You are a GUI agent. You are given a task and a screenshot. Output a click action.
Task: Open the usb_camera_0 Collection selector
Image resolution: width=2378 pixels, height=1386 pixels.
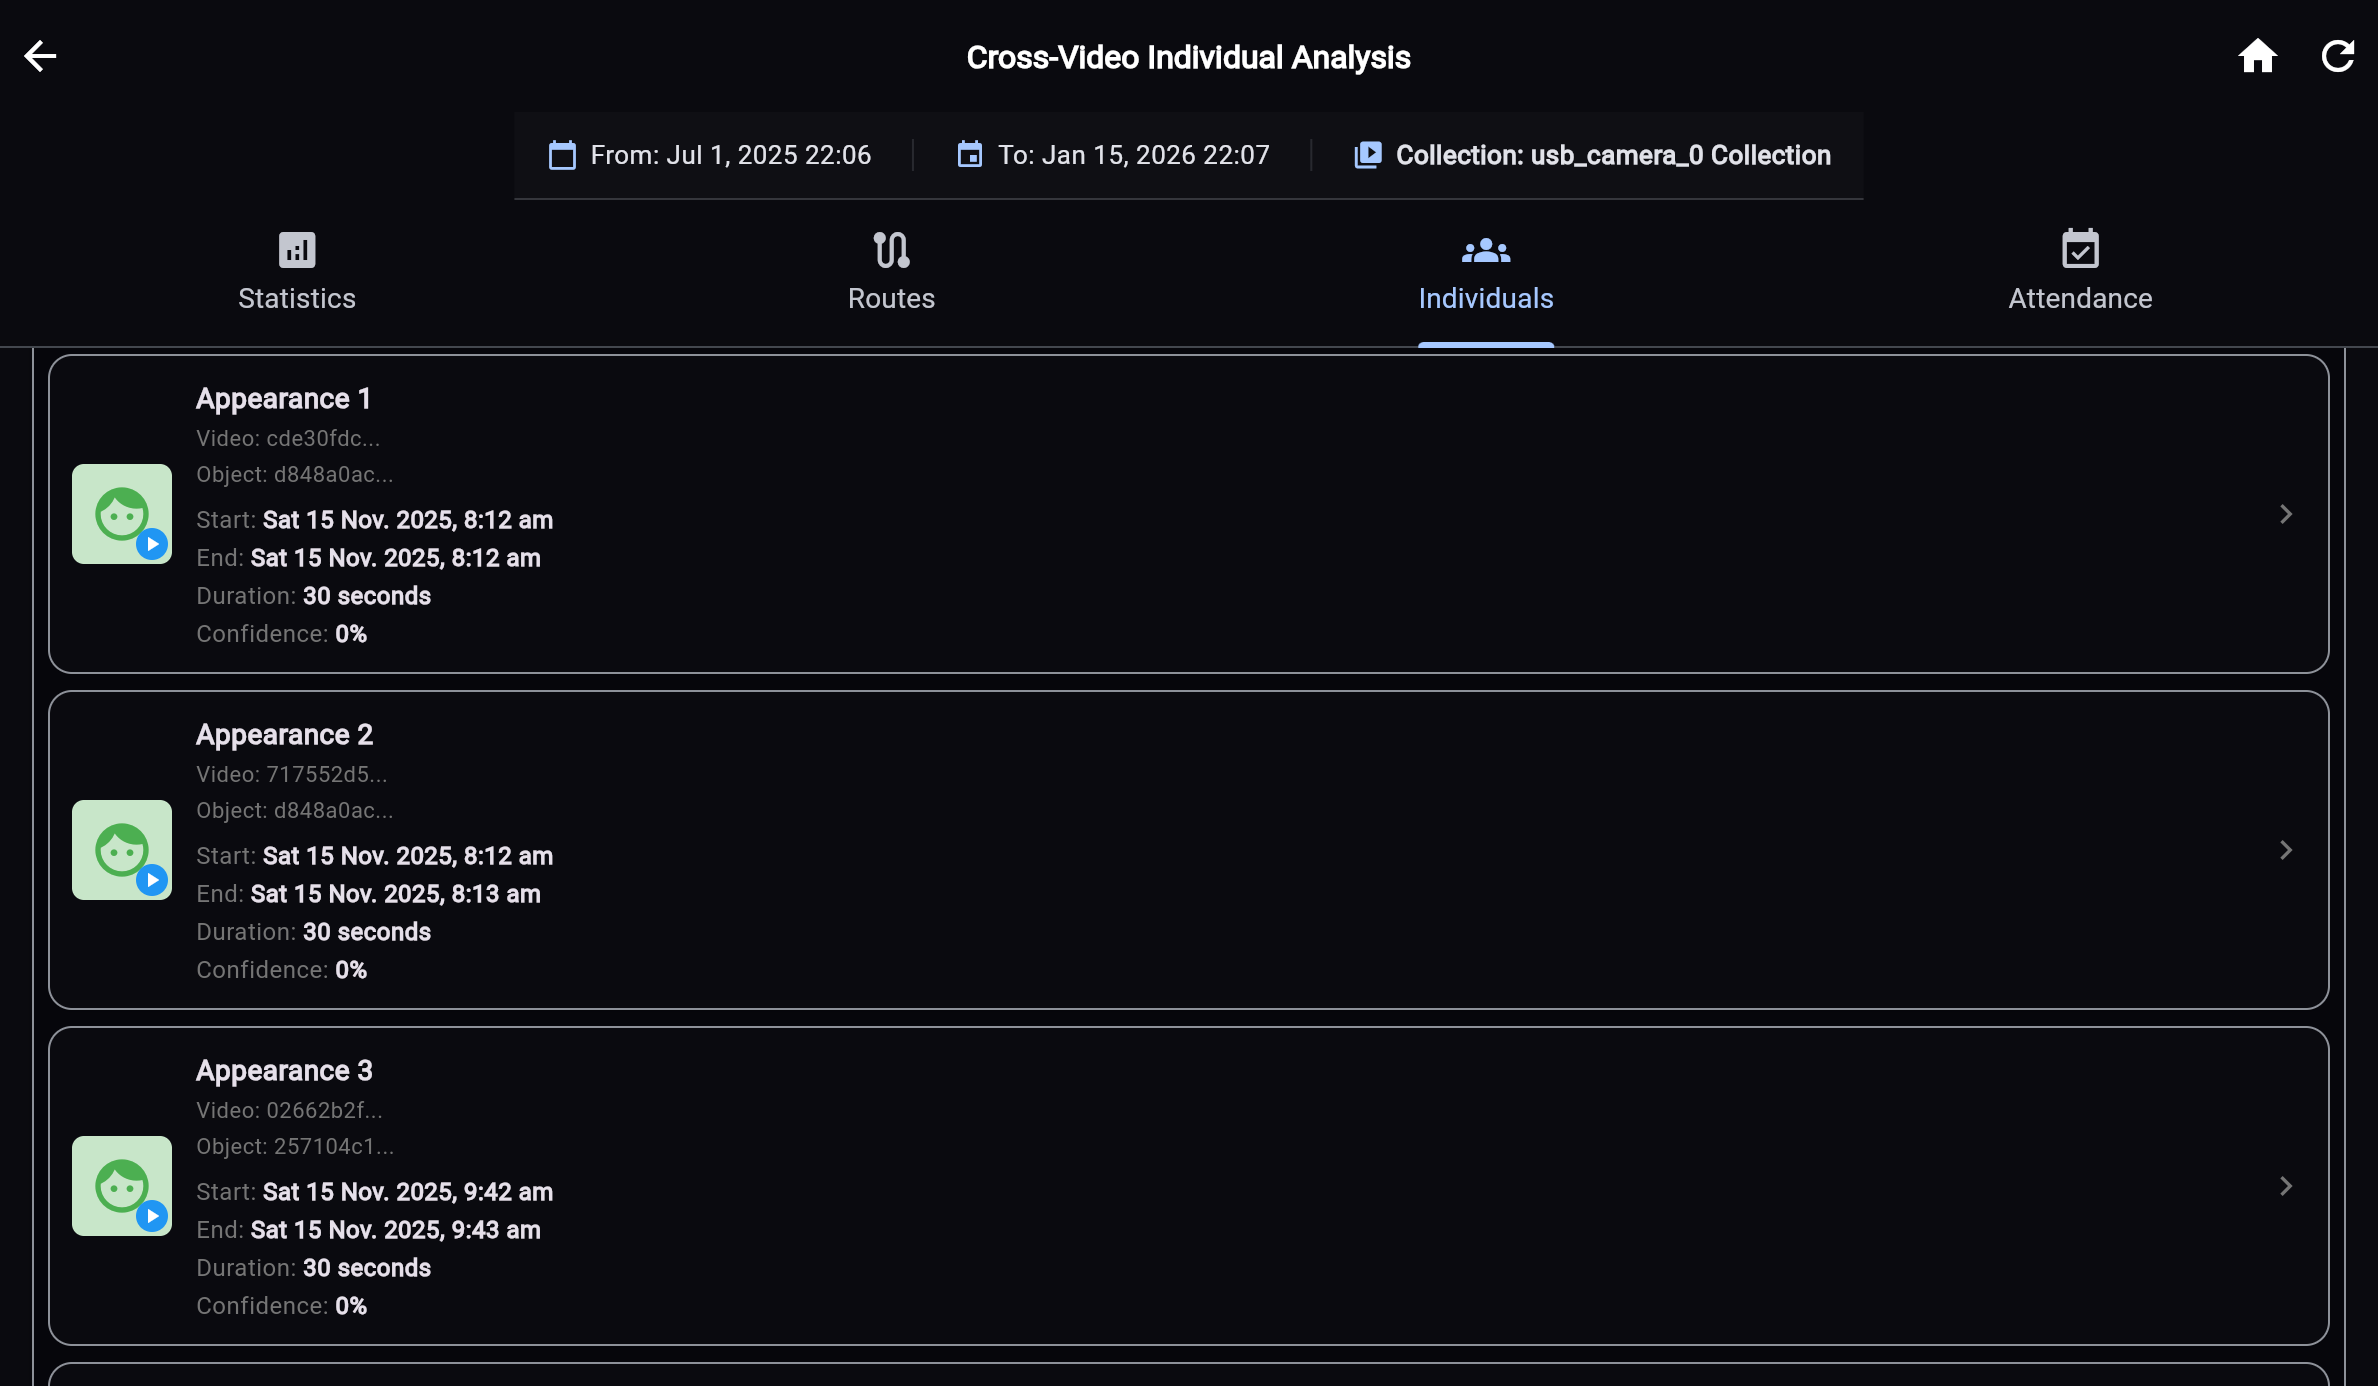click(1594, 155)
